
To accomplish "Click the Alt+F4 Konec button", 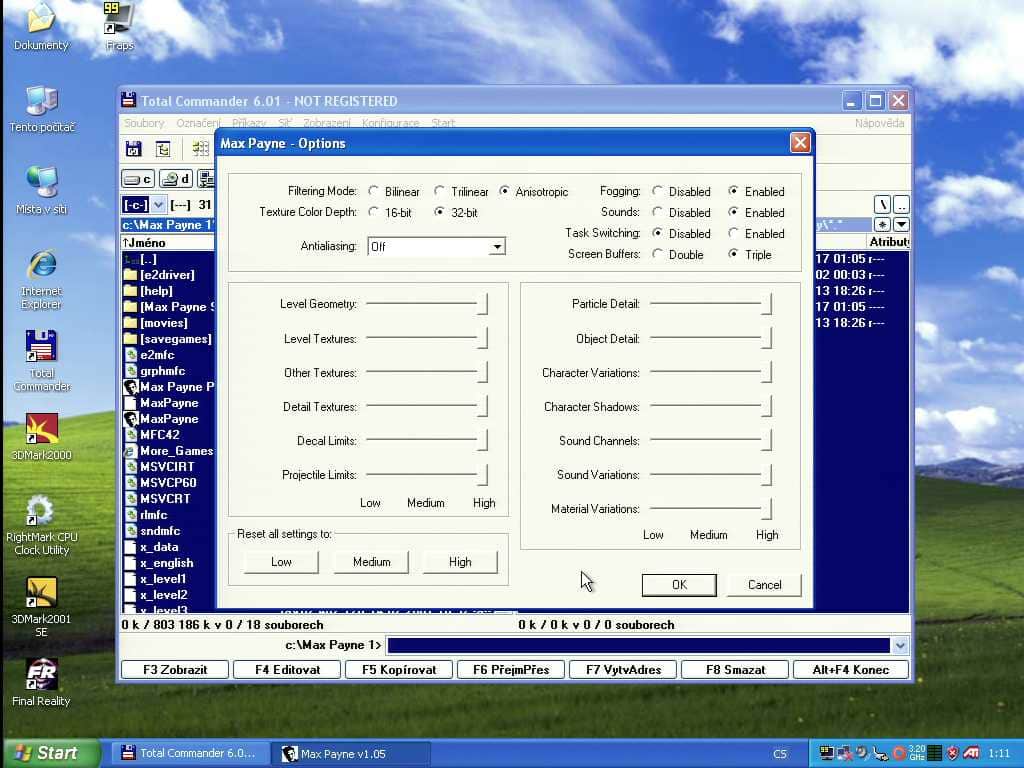I will [850, 669].
